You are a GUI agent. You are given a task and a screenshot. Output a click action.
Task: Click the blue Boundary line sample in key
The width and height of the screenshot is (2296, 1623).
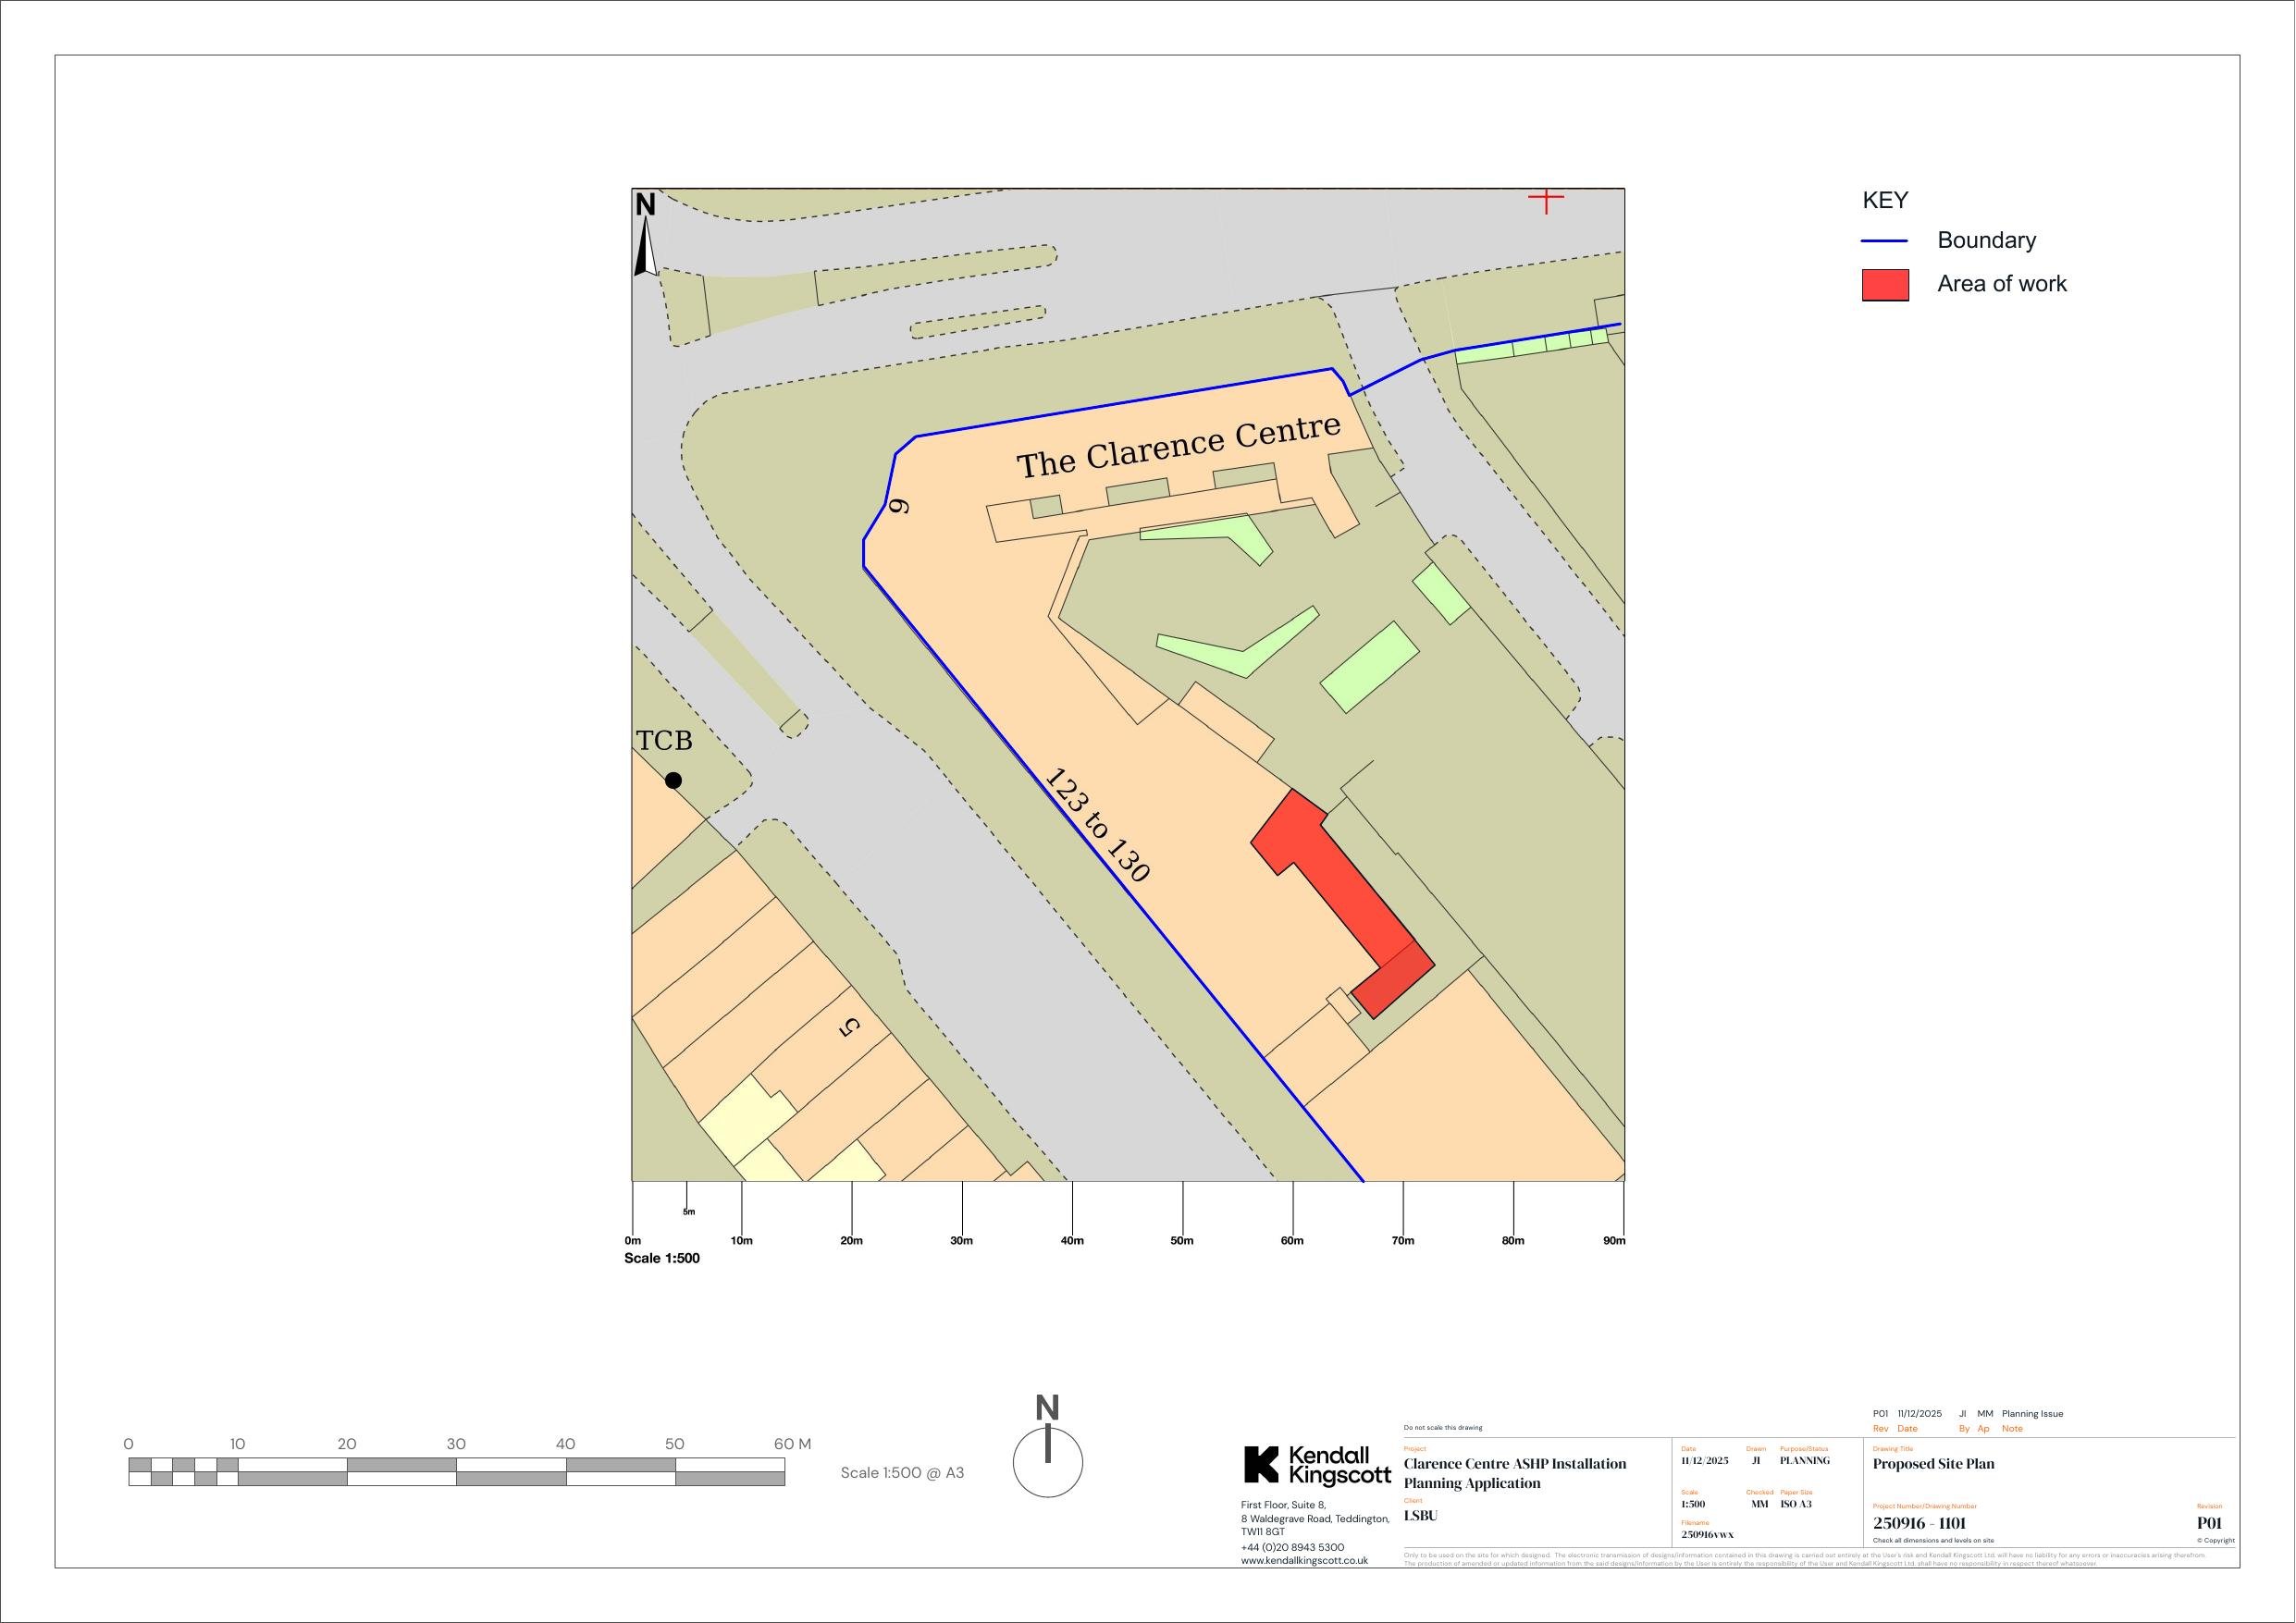1884,241
